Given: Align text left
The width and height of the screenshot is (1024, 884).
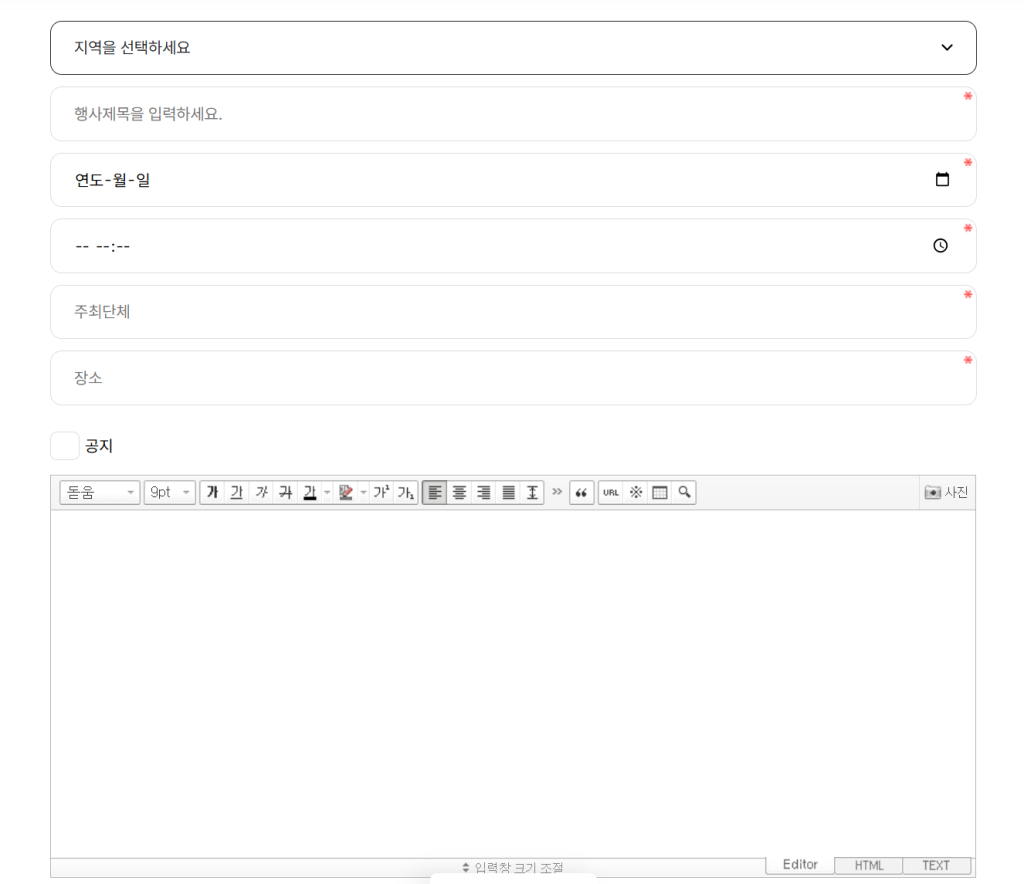Looking at the screenshot, I should (434, 492).
